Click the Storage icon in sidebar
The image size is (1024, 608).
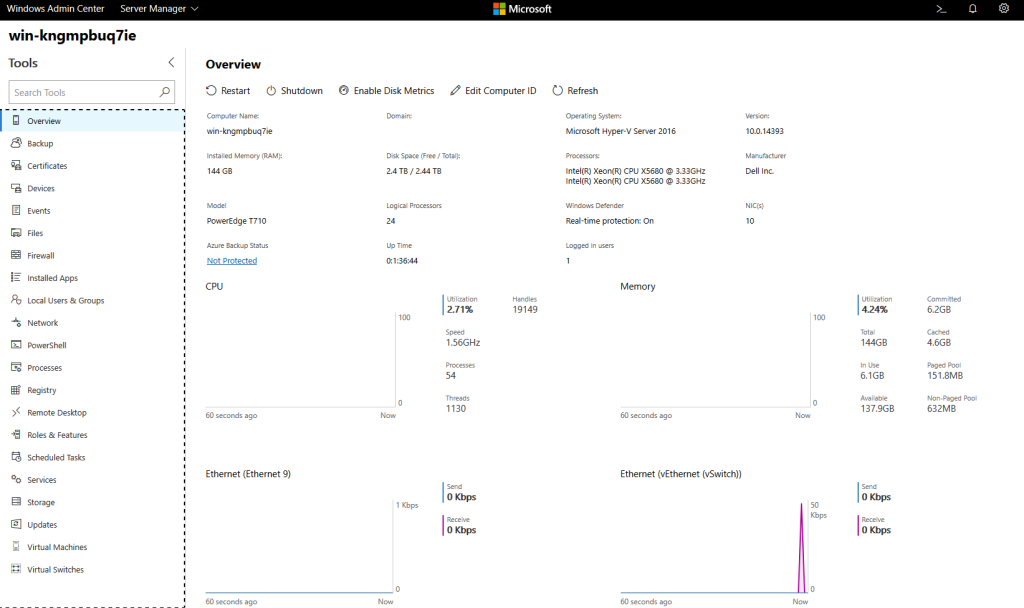point(16,502)
